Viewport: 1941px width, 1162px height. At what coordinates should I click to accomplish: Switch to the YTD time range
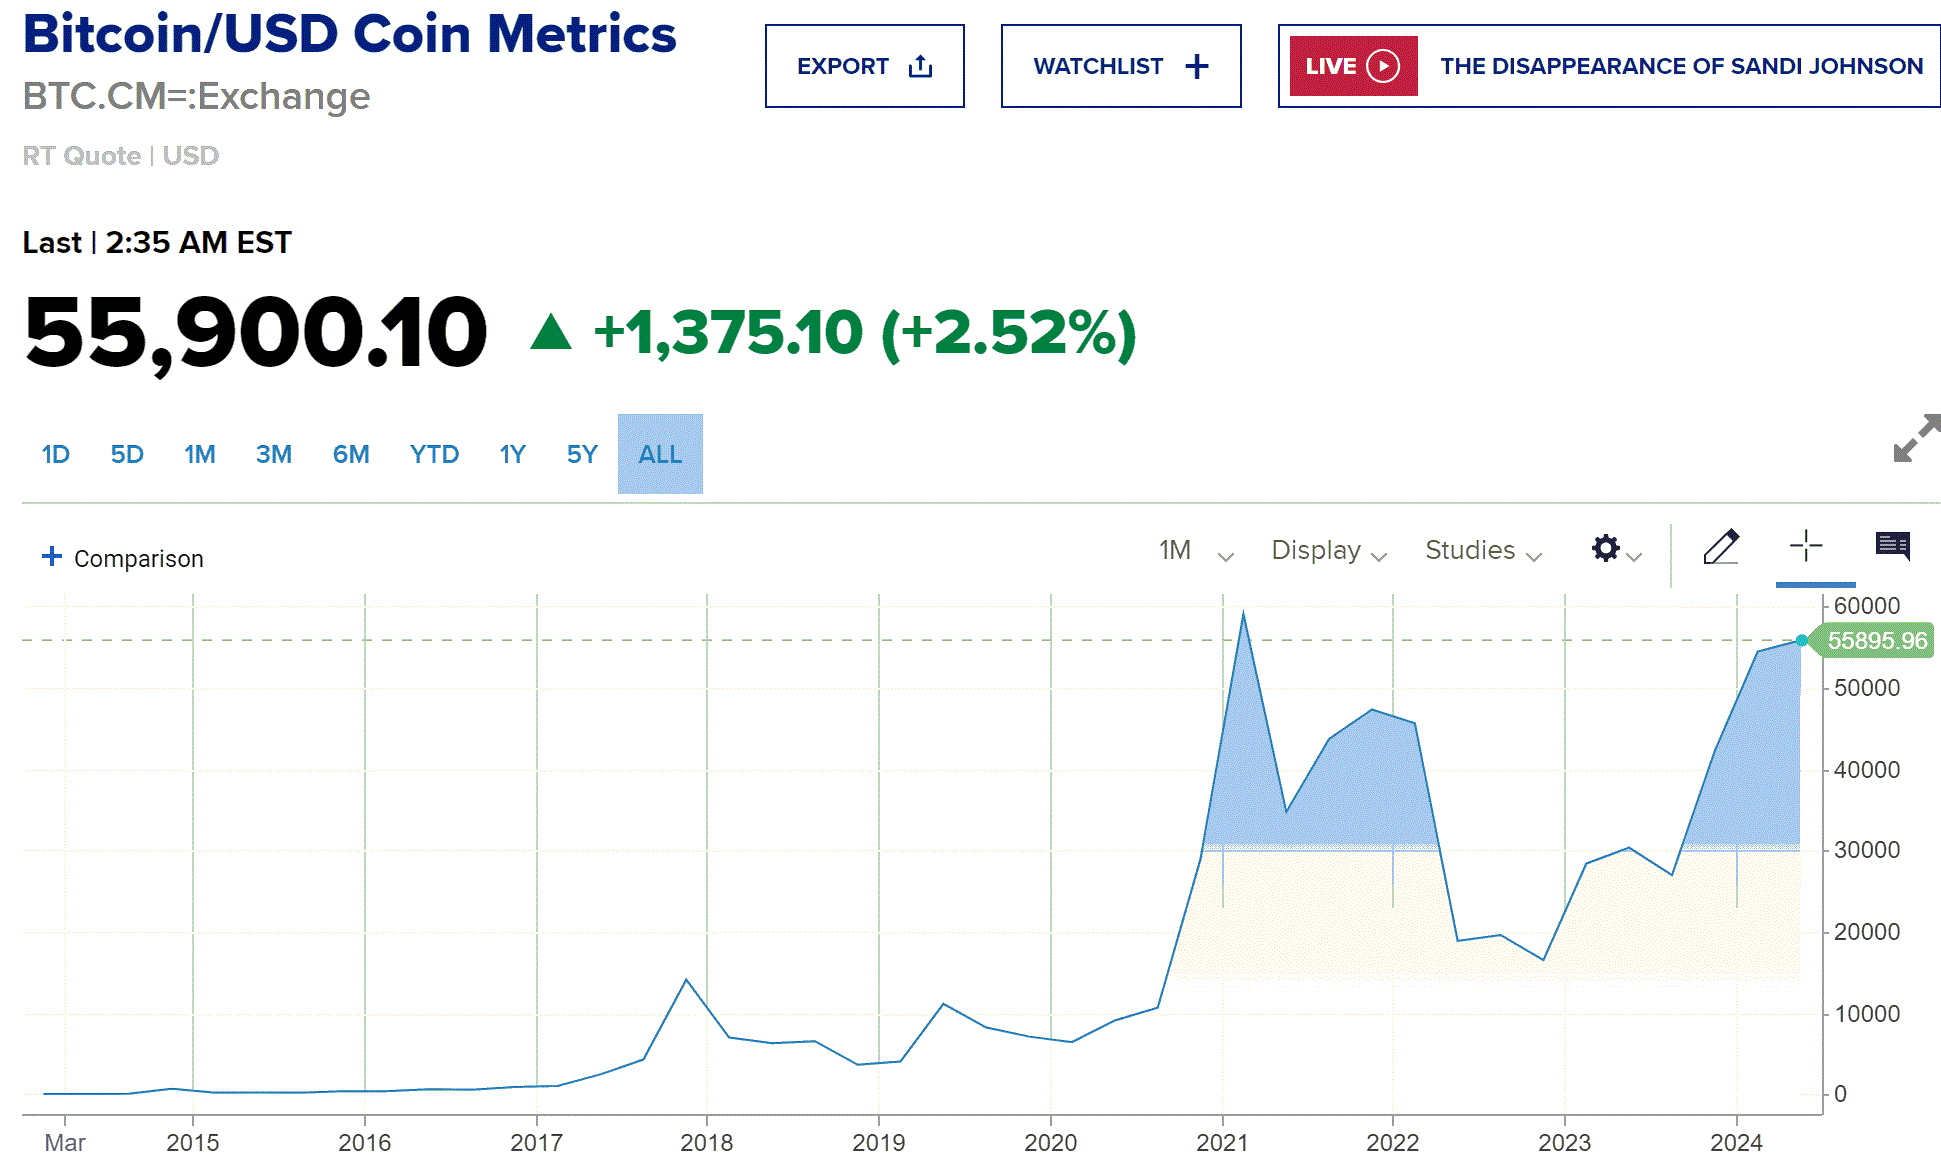tap(434, 455)
